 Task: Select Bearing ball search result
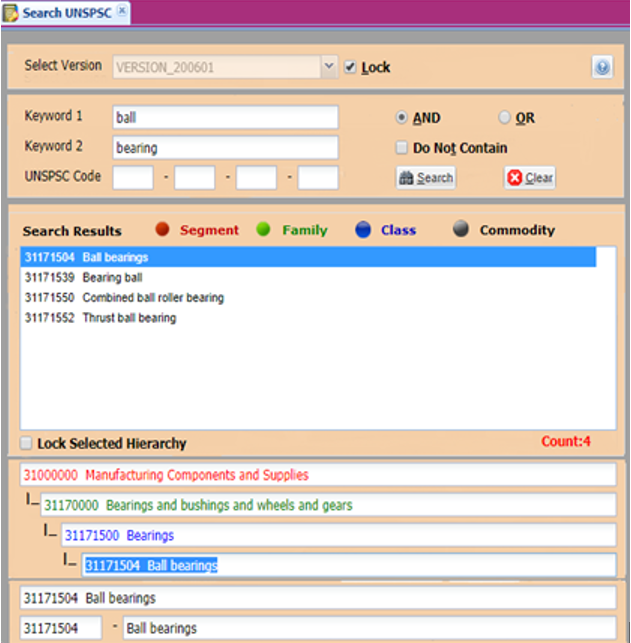tap(85, 278)
